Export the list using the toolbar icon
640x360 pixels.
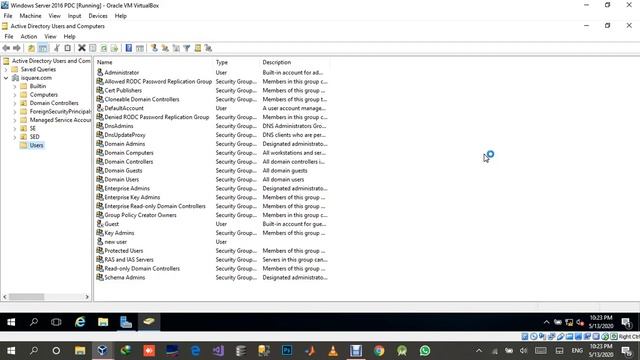[114, 48]
